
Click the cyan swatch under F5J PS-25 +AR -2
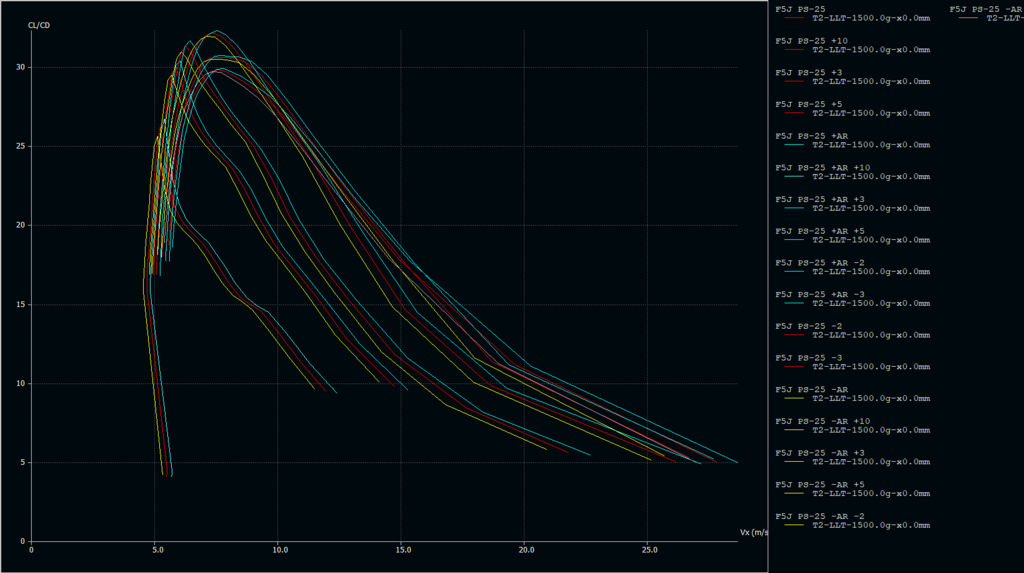pos(794,272)
